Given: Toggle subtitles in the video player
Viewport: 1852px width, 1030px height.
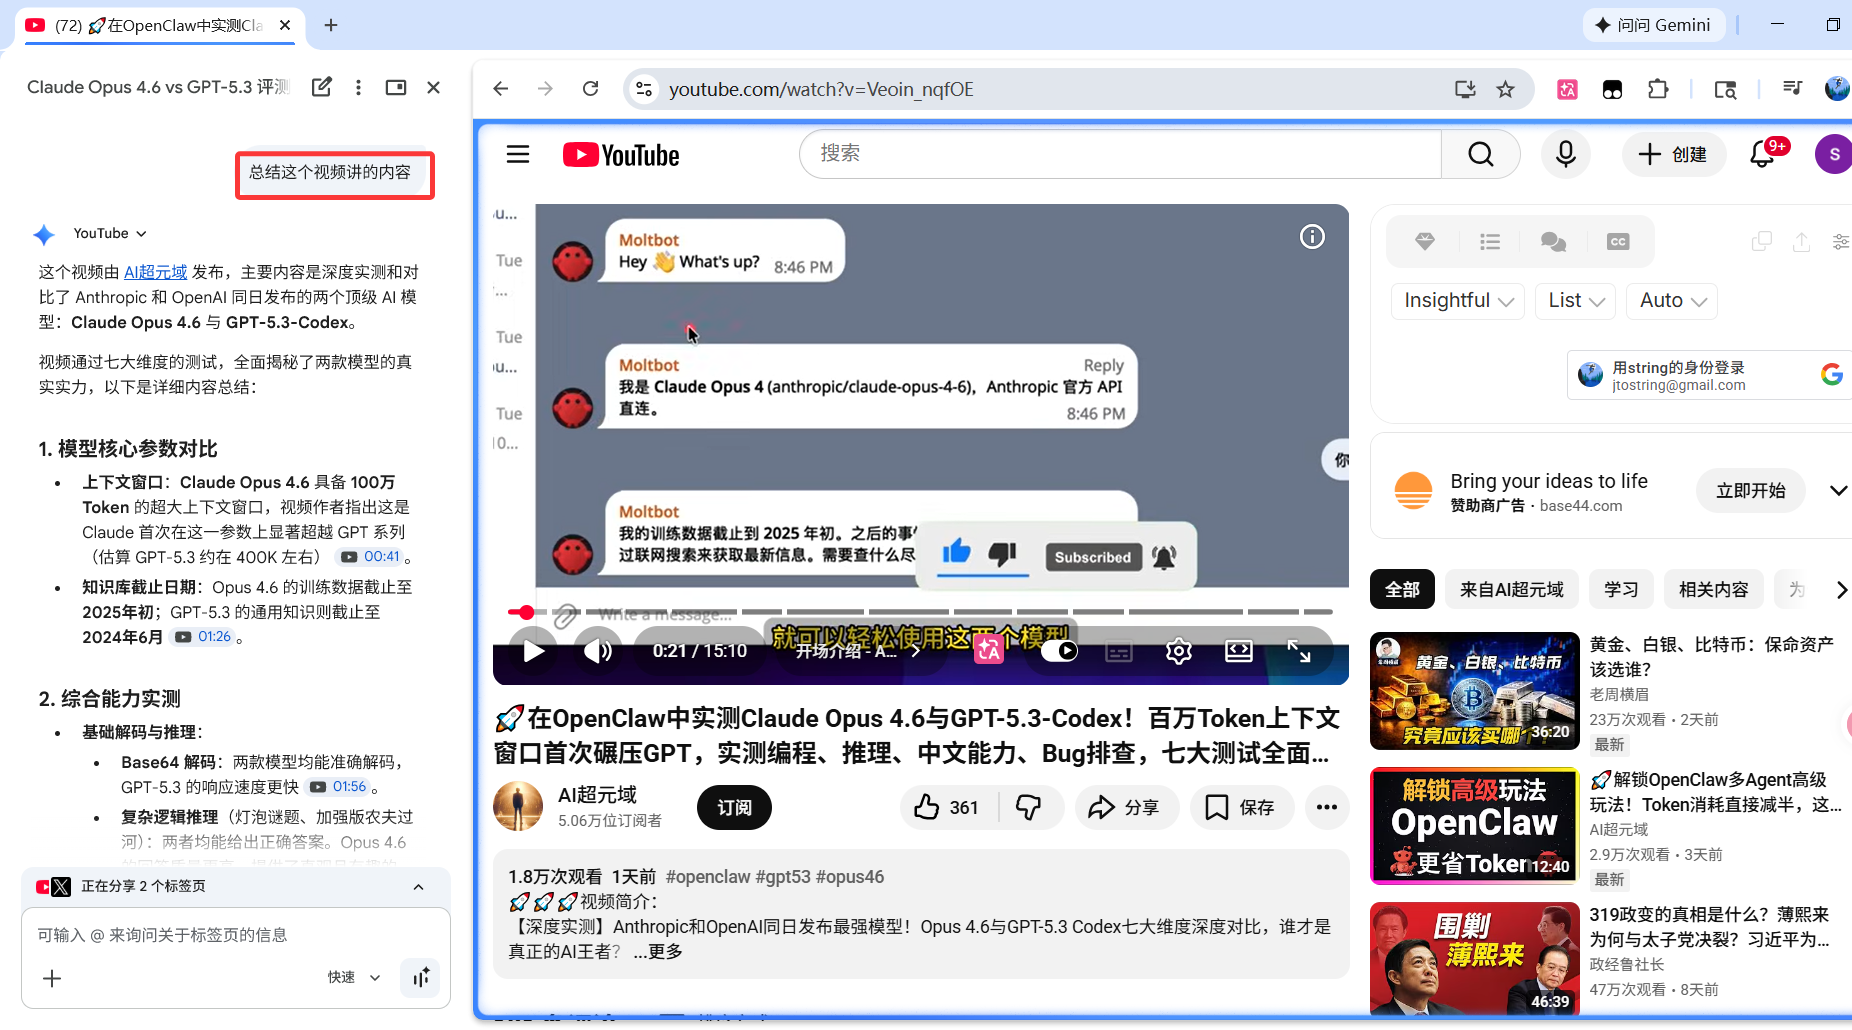Looking at the screenshot, I should click(x=1119, y=652).
